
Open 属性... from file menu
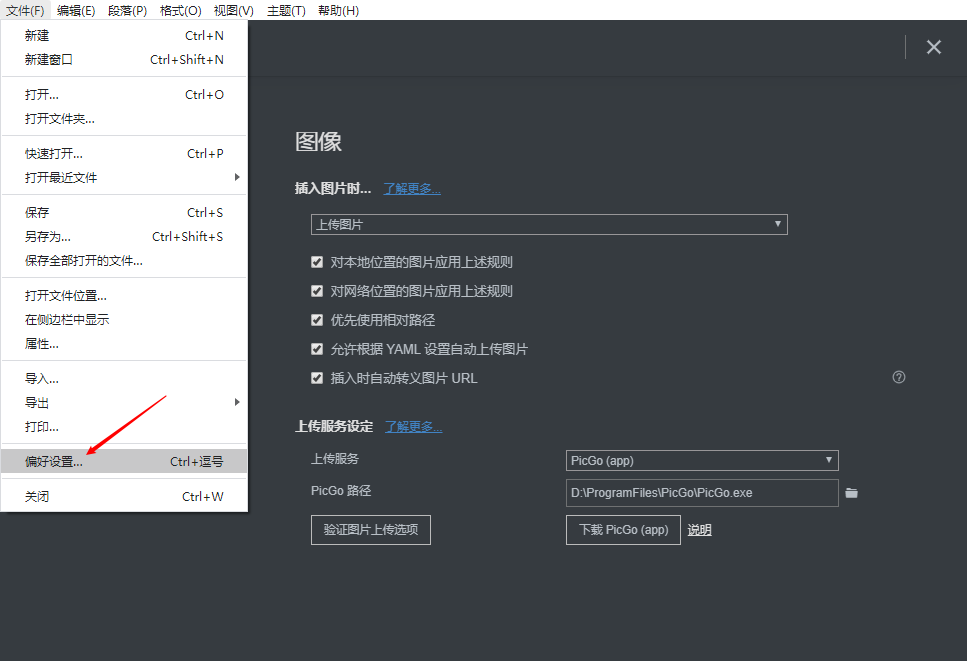pyautogui.click(x=124, y=344)
